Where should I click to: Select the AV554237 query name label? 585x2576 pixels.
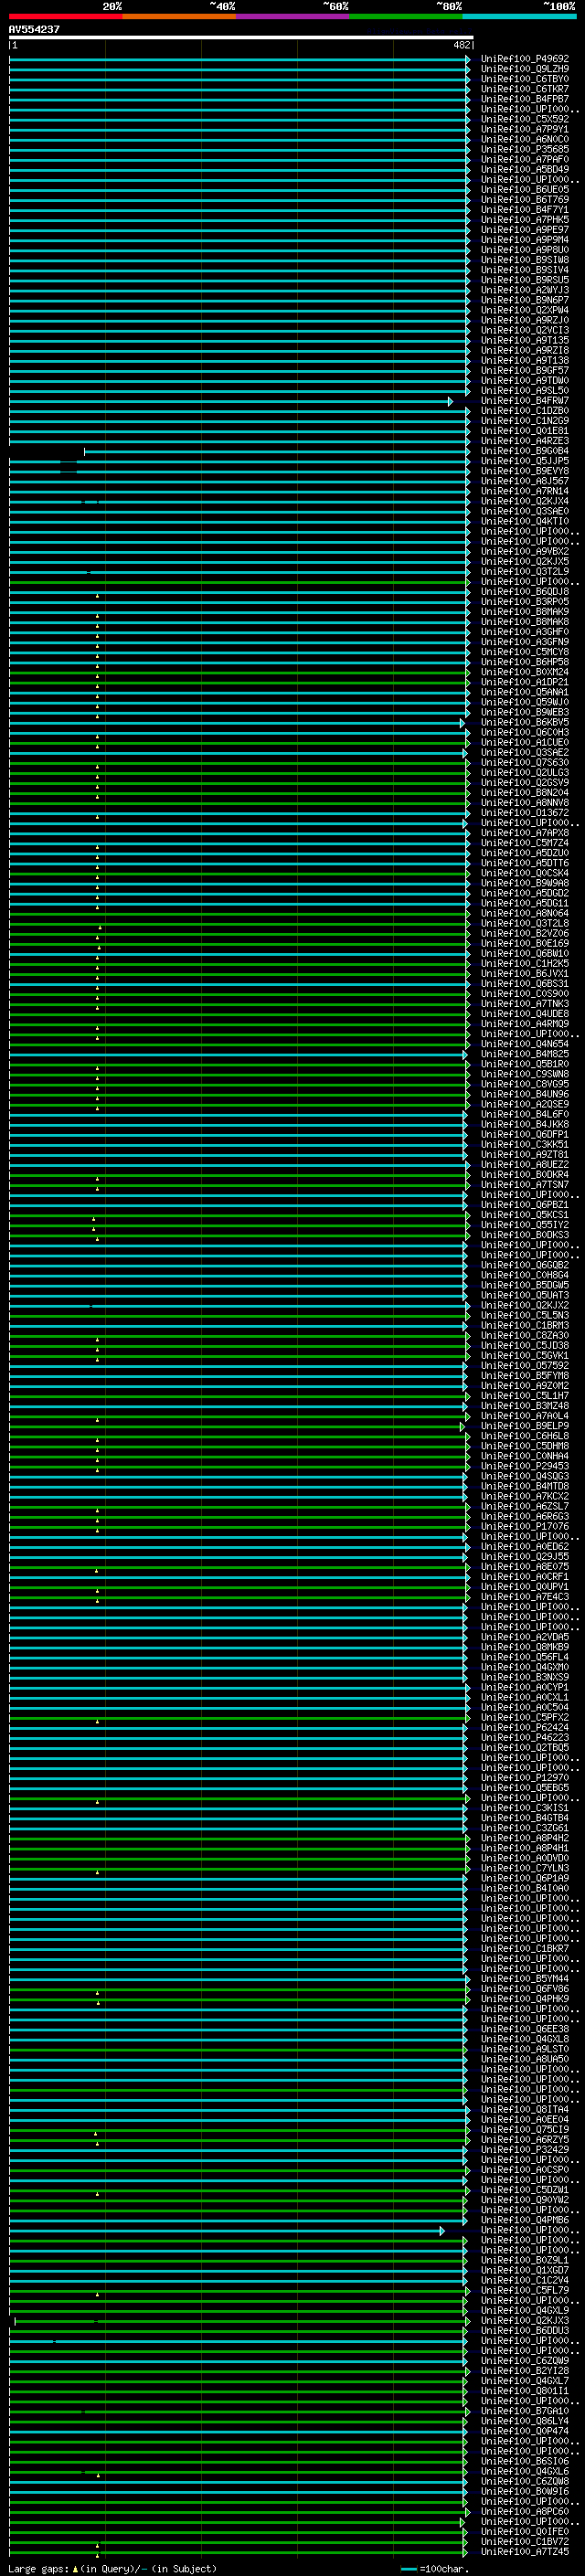[x=34, y=30]
